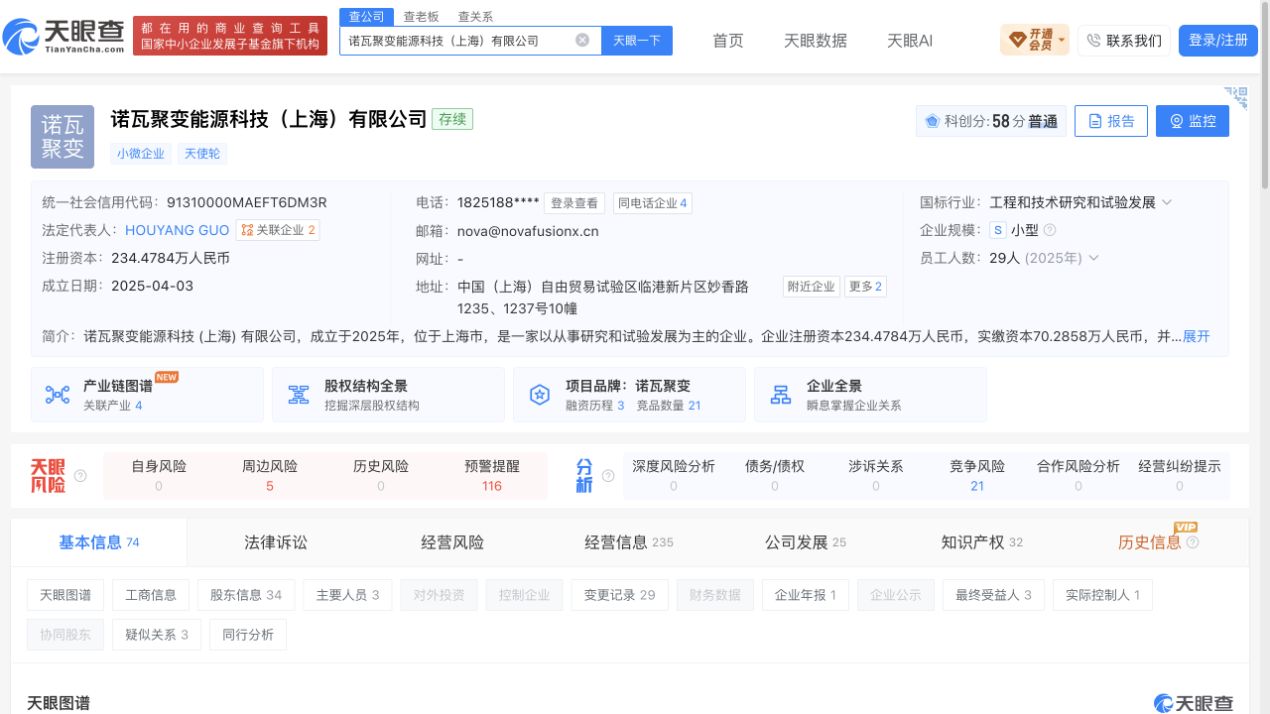Switch to the 知识产权 tab

point(982,542)
